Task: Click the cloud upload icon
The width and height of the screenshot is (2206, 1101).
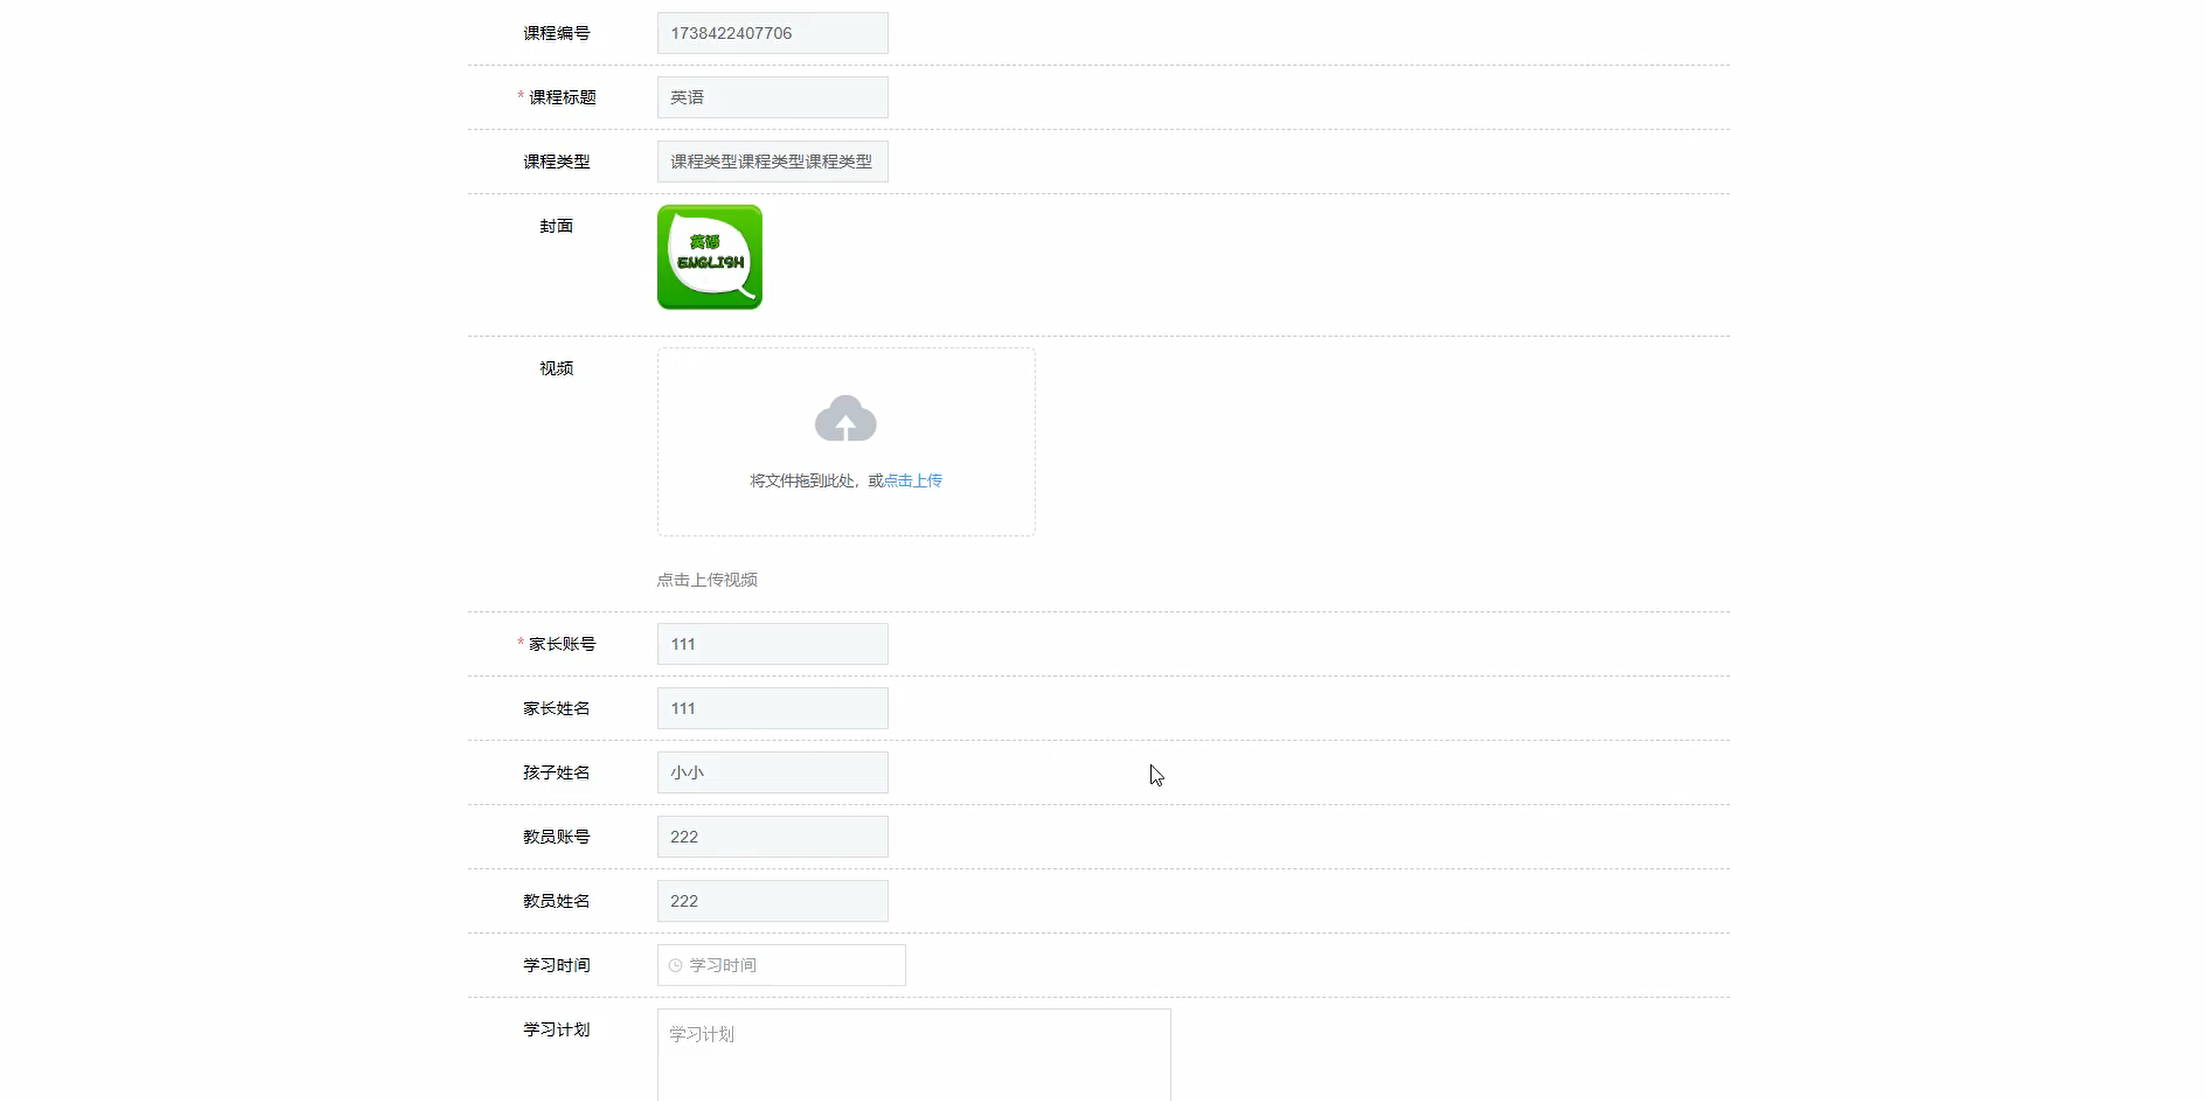Action: (x=845, y=419)
